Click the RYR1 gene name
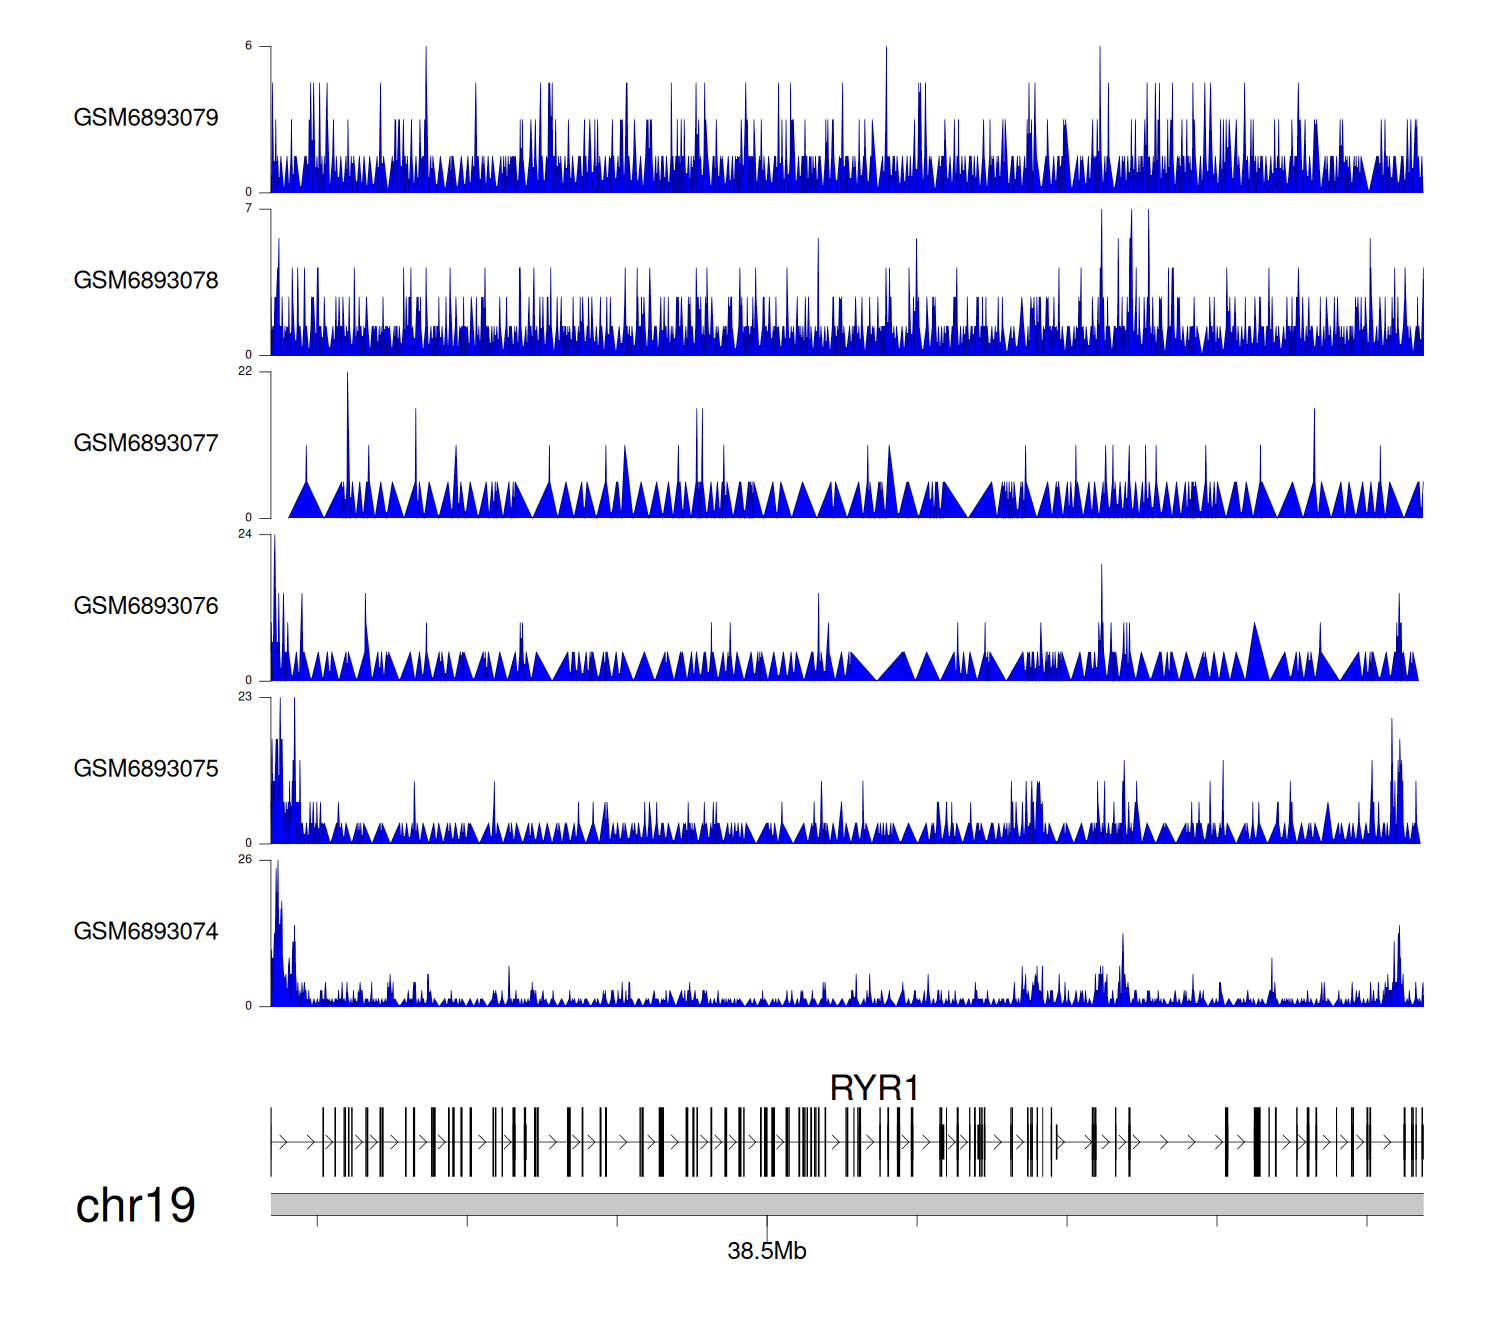1500x1320 pixels. click(874, 1087)
